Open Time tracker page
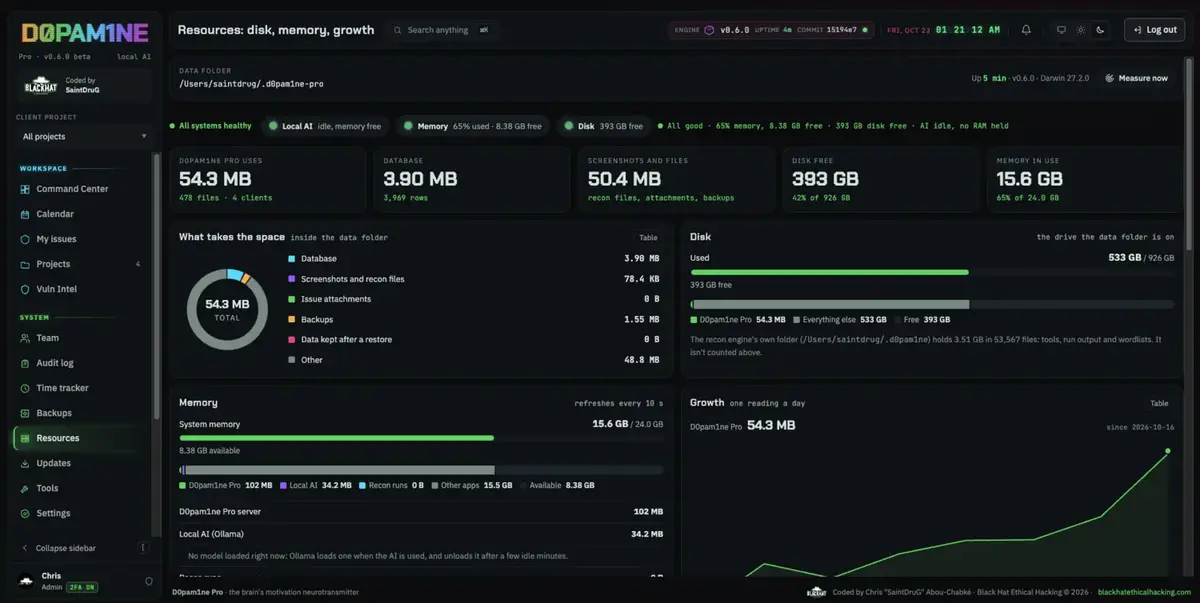 (x=62, y=388)
